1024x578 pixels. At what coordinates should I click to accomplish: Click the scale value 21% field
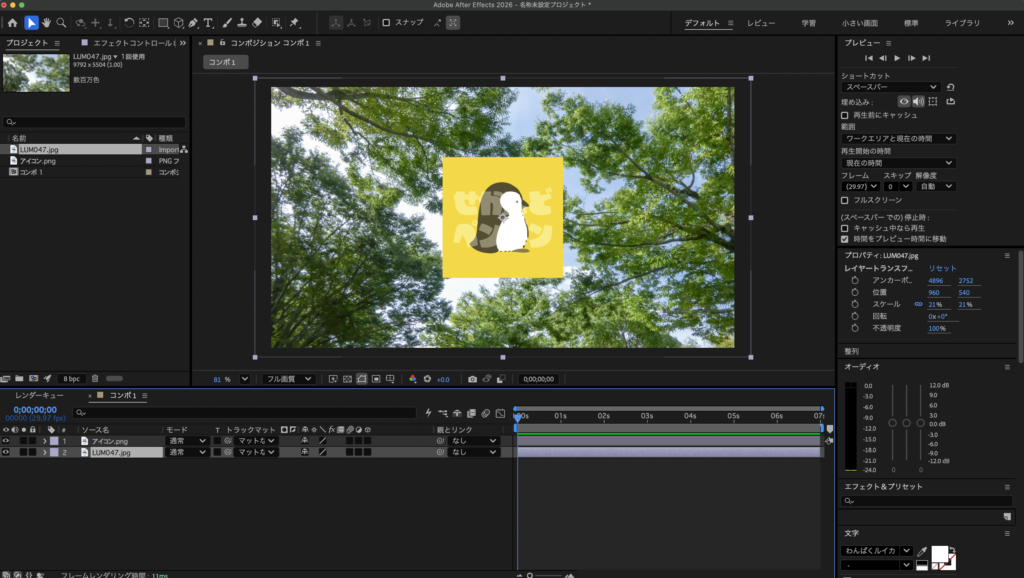pos(935,304)
